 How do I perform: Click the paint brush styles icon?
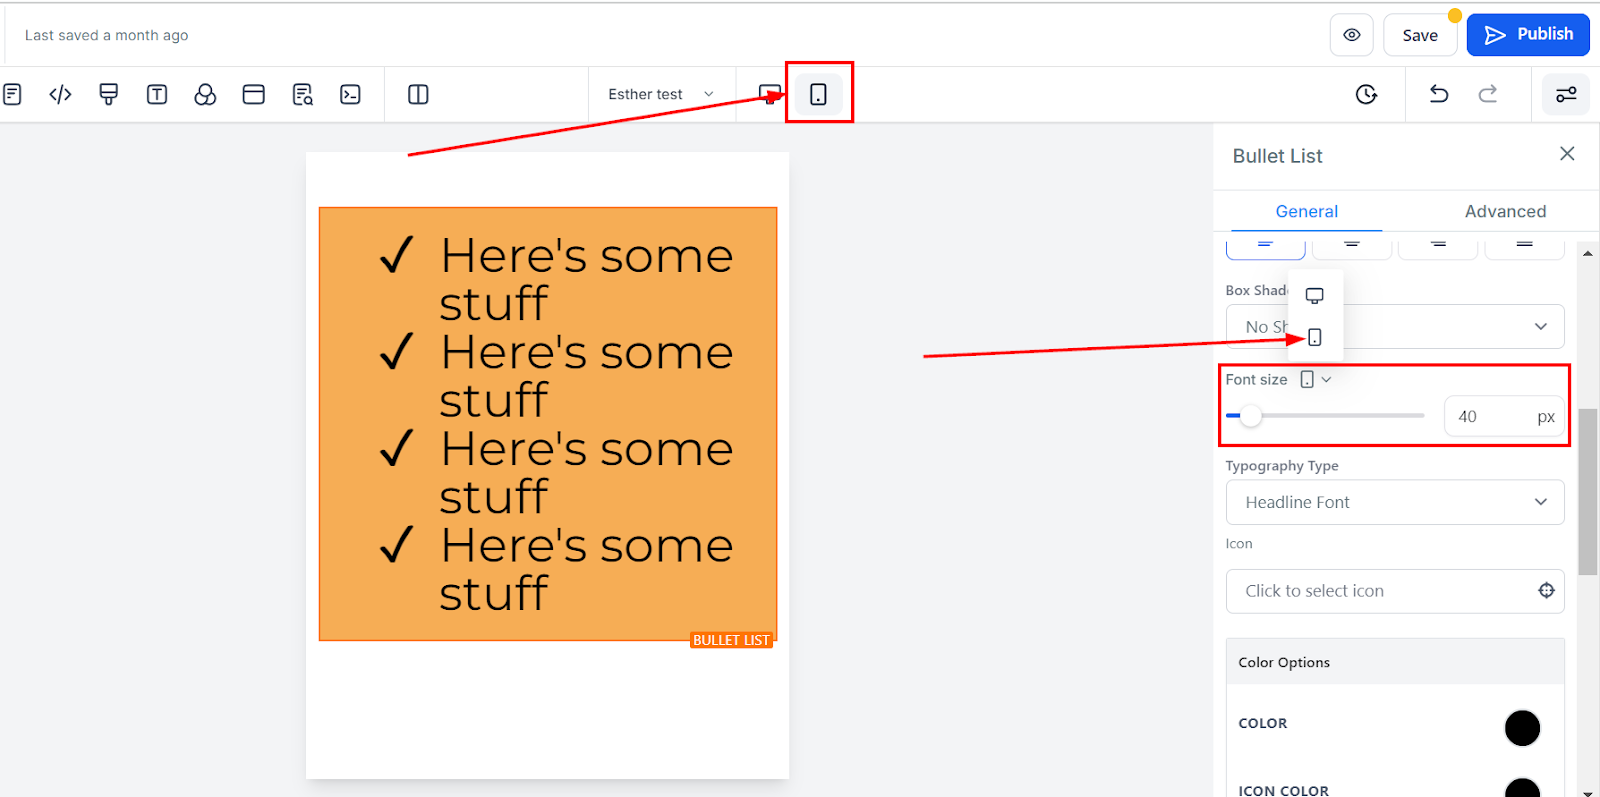pyautogui.click(x=109, y=94)
